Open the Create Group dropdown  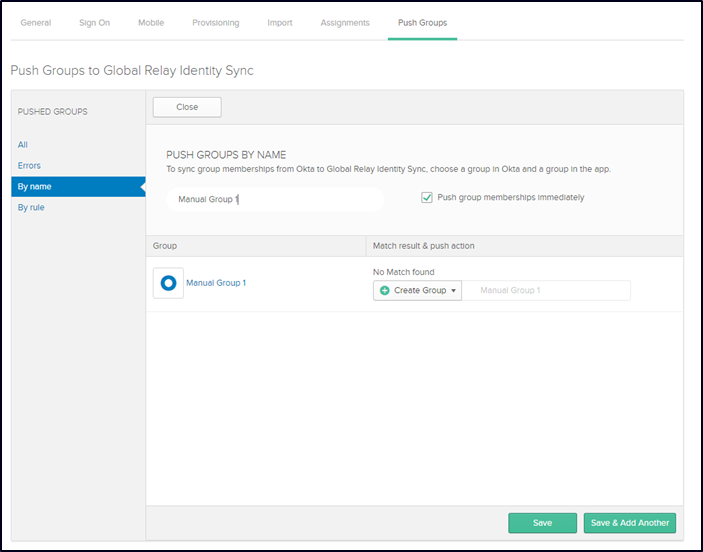click(x=417, y=291)
